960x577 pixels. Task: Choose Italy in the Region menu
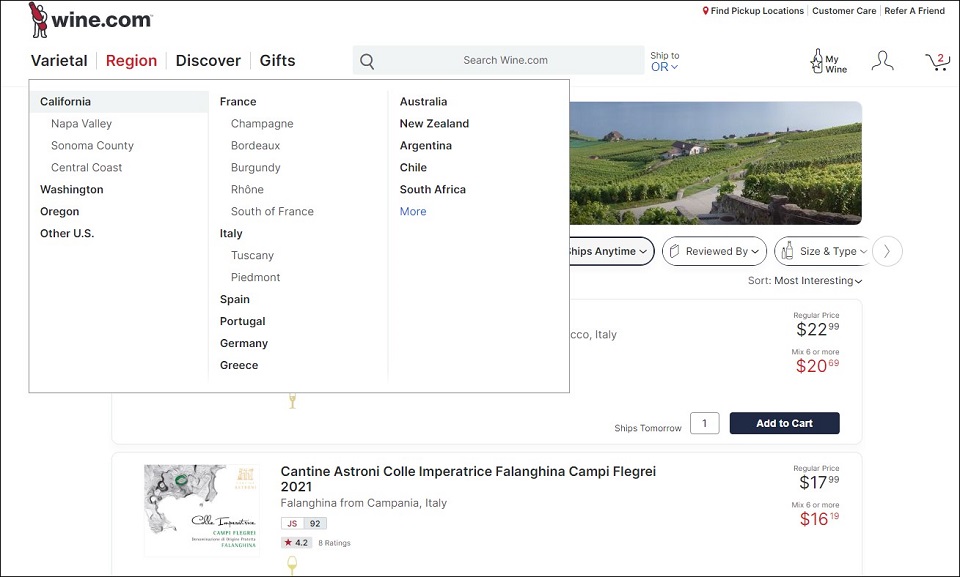point(231,233)
